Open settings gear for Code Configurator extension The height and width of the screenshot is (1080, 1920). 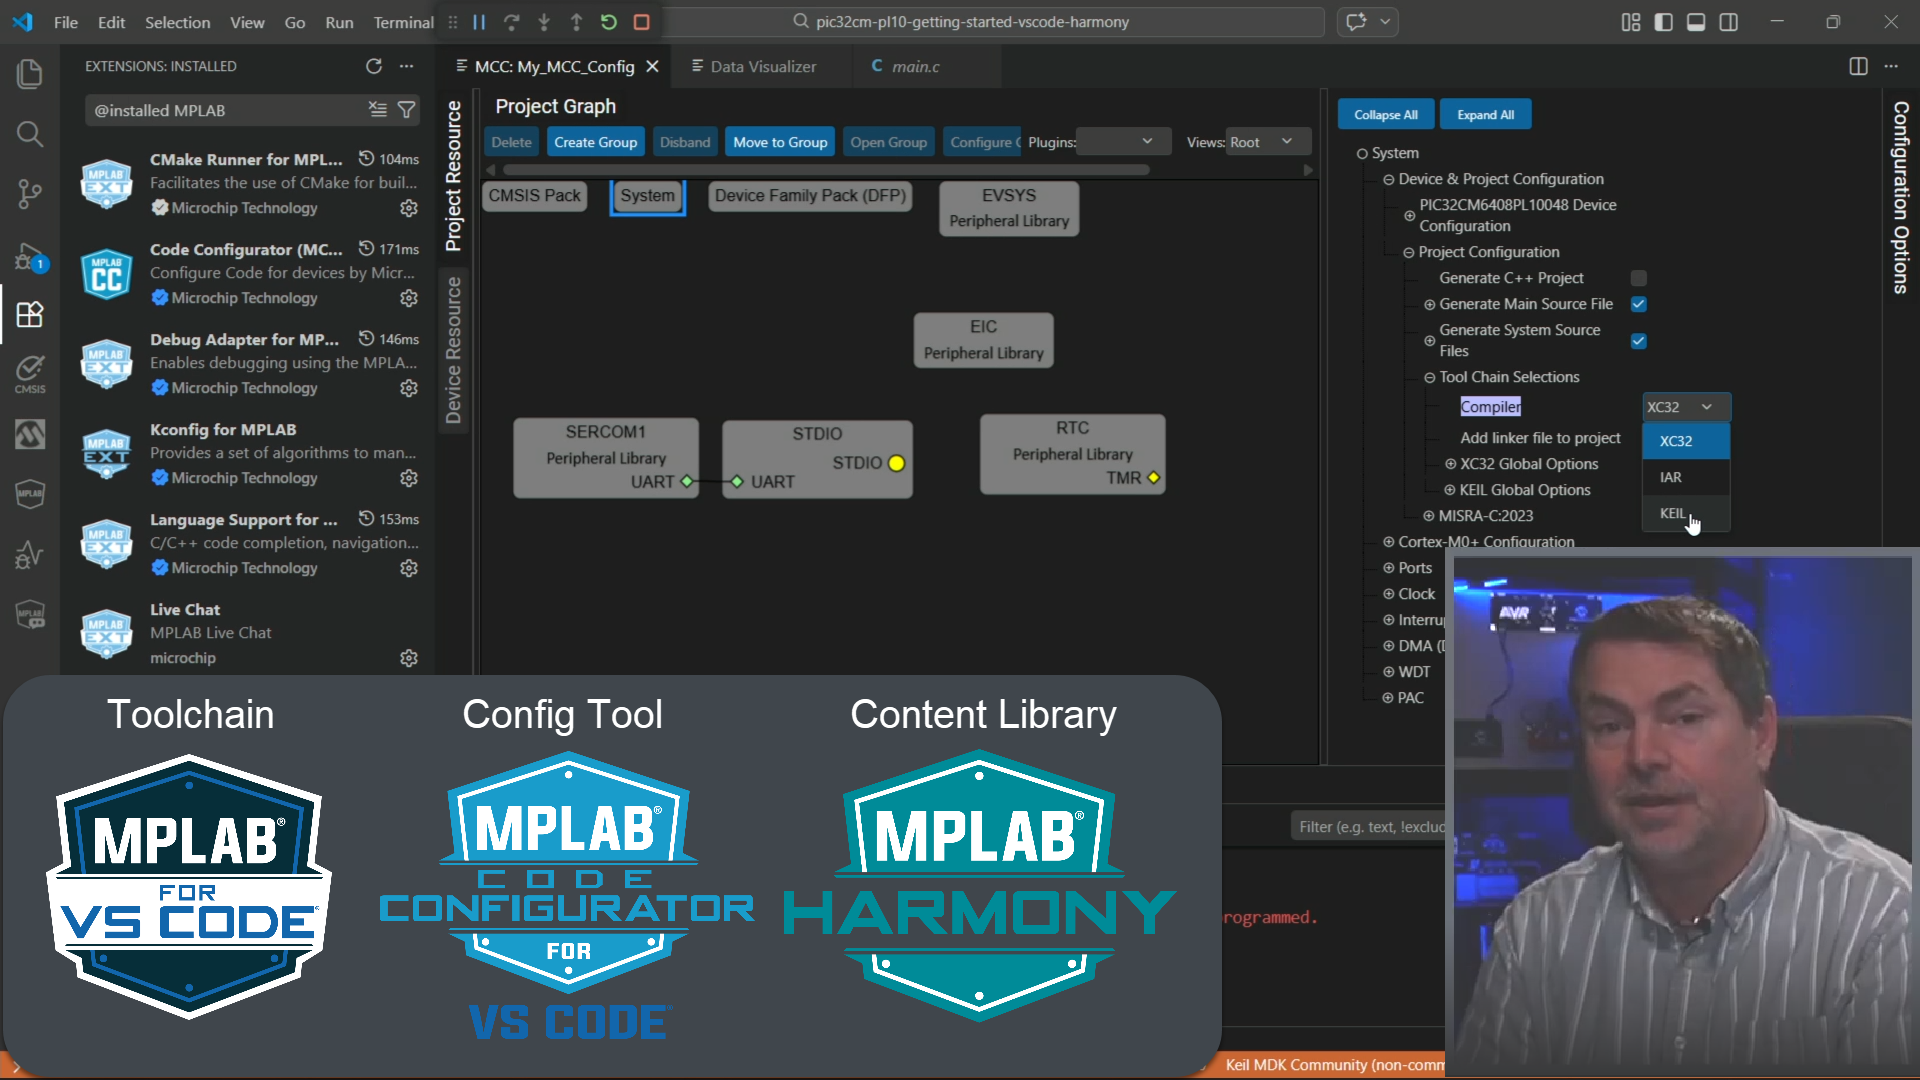click(409, 298)
